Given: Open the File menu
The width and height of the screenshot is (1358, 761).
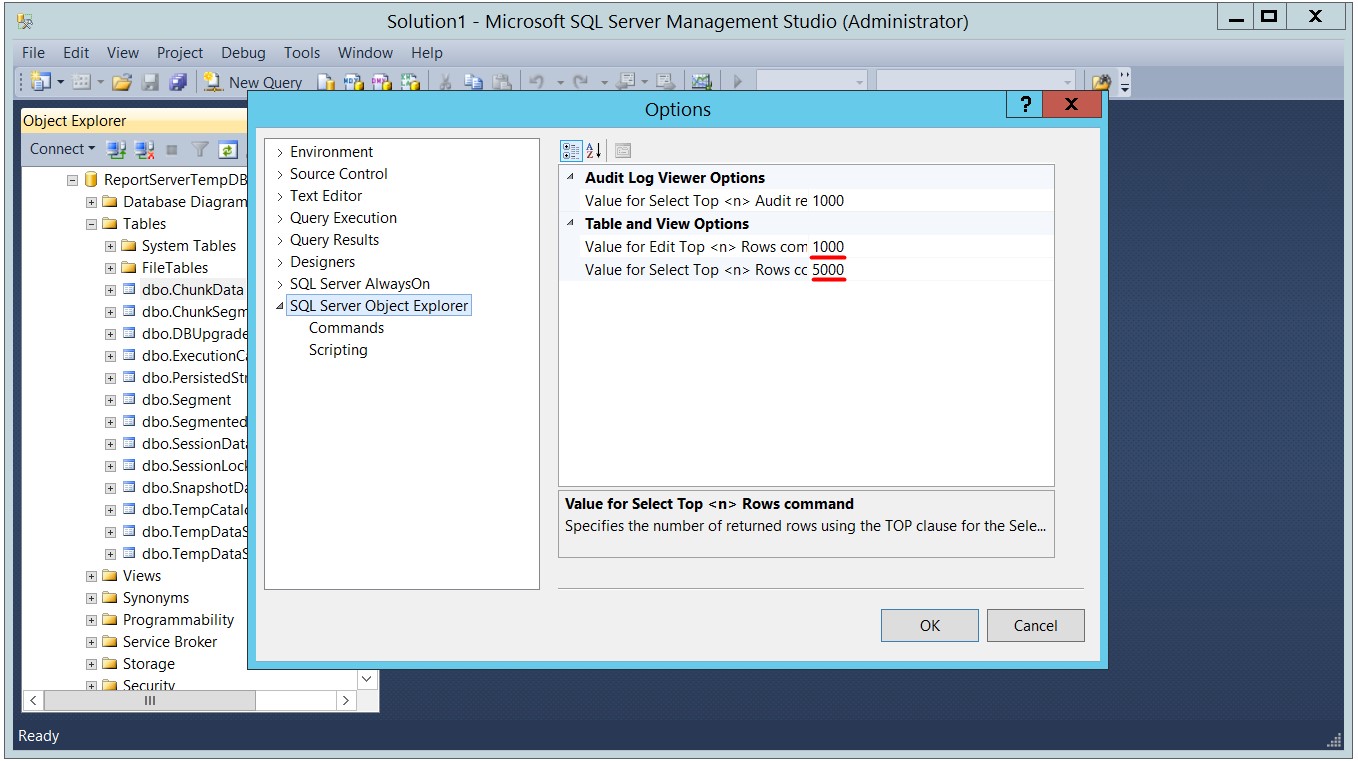Looking at the screenshot, I should point(33,52).
